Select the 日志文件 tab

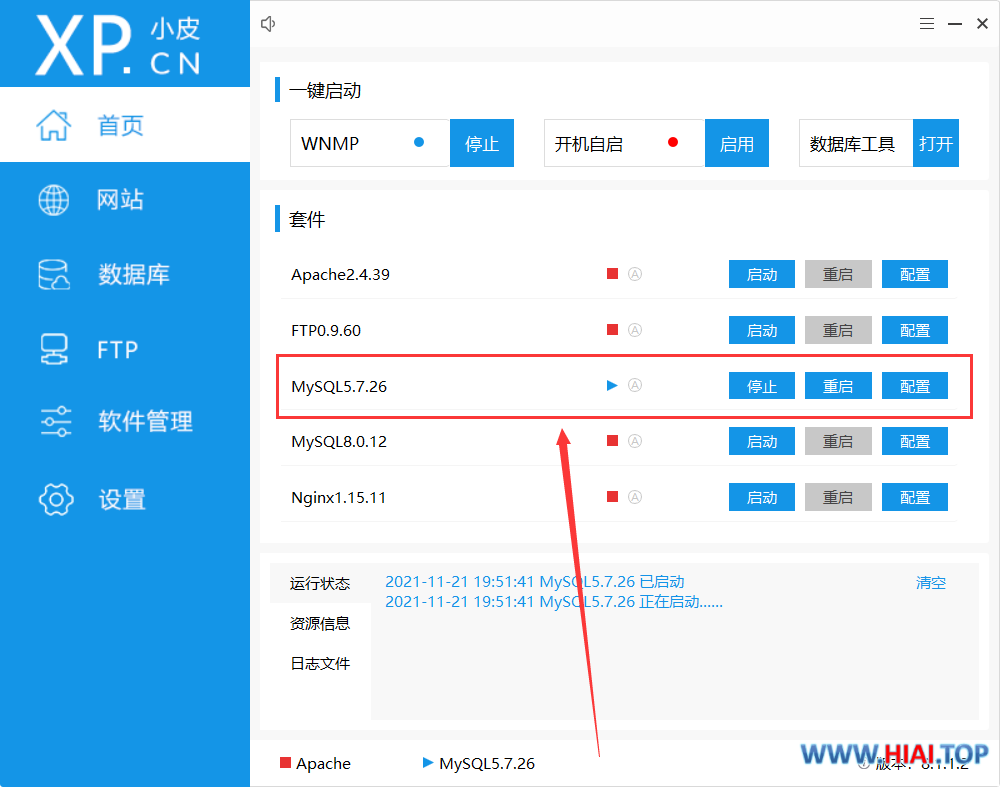[320, 663]
